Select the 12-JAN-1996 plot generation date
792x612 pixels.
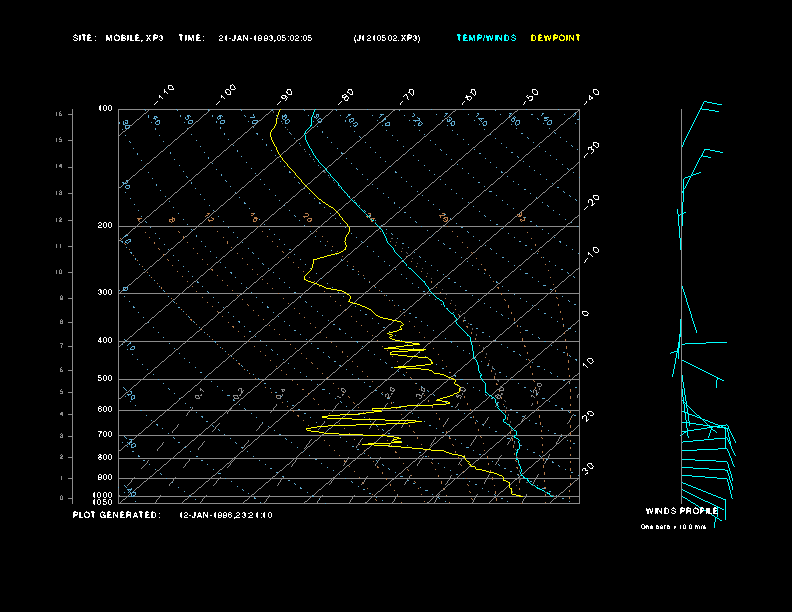226,515
